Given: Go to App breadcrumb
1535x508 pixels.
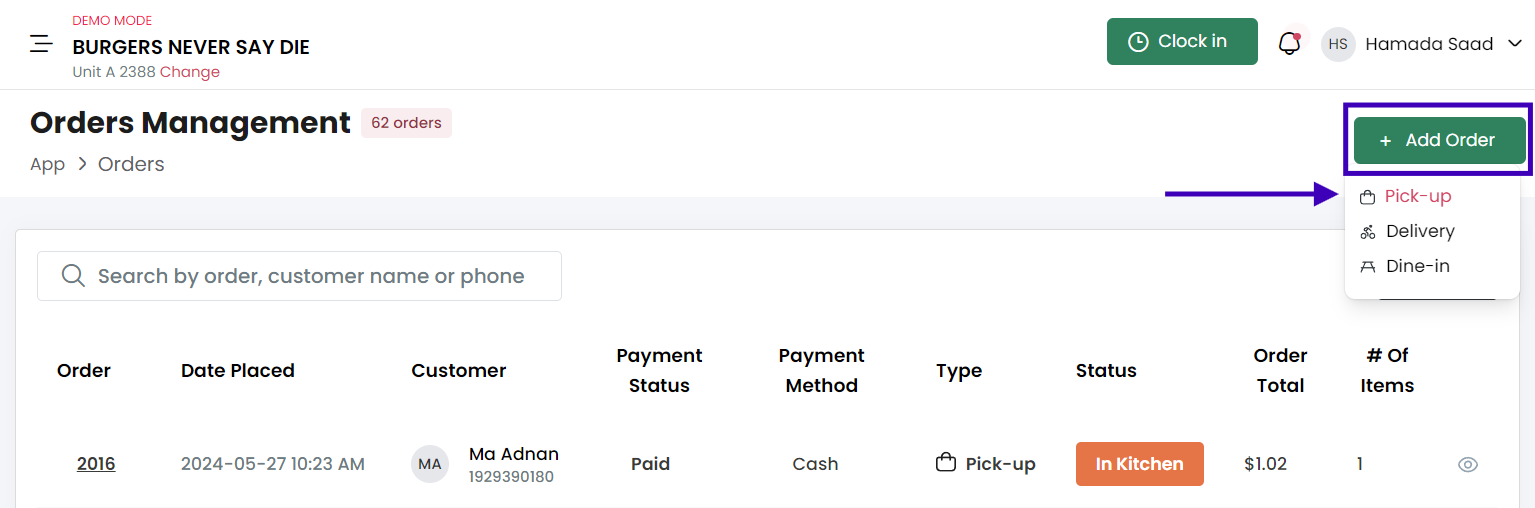Looking at the screenshot, I should pyautogui.click(x=47, y=164).
